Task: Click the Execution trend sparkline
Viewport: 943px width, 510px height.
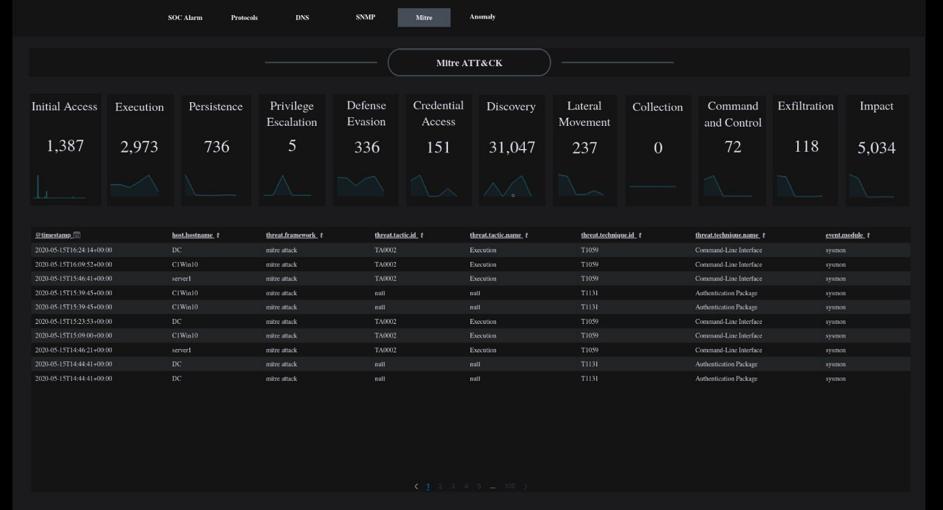Action: (138, 185)
